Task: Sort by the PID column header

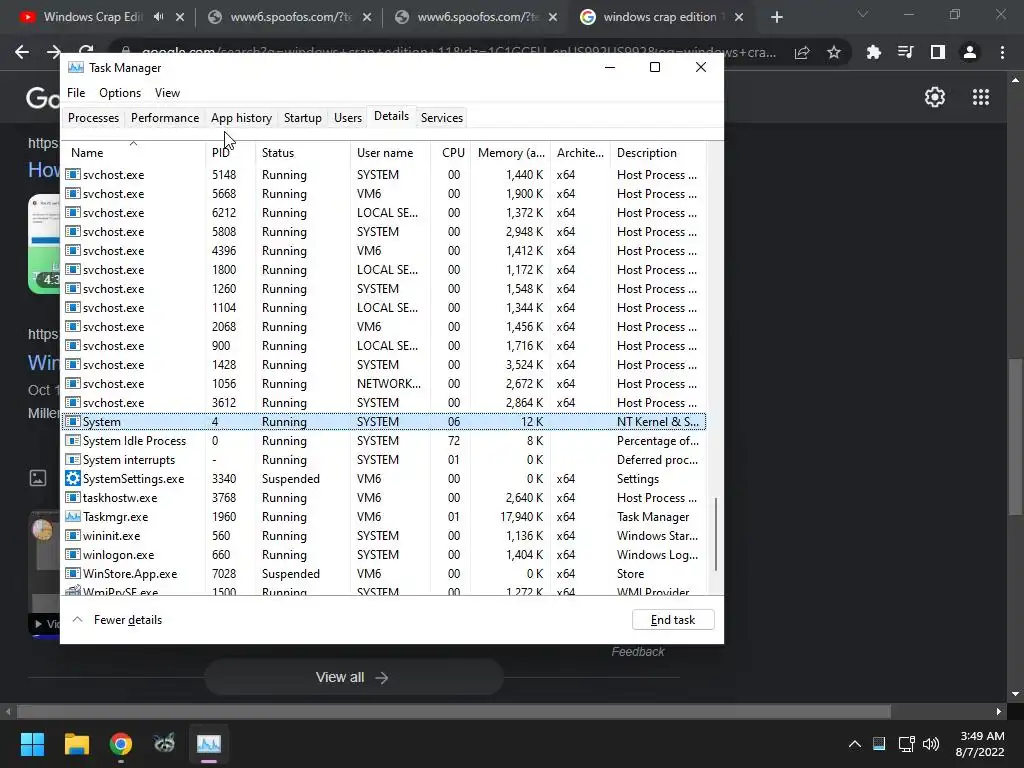Action: [230, 153]
